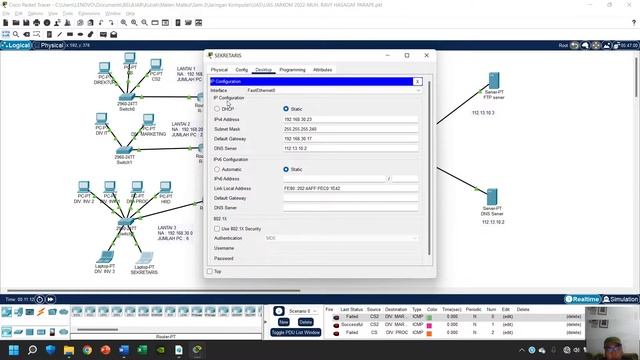Select Automatic radio for IPv6
640x360 pixels.
tap(217, 169)
